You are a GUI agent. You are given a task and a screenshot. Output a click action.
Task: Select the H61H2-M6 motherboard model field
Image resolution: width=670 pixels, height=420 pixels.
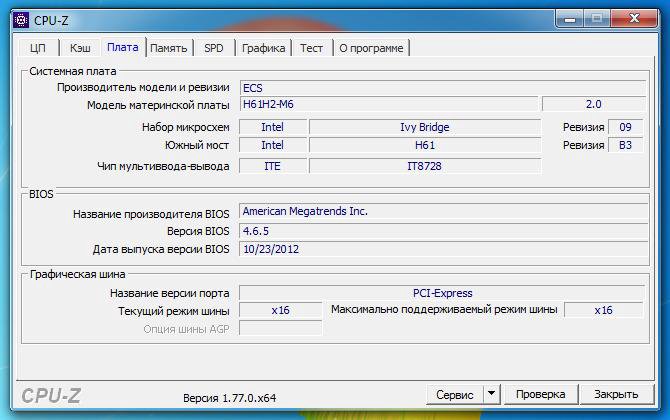pos(388,104)
